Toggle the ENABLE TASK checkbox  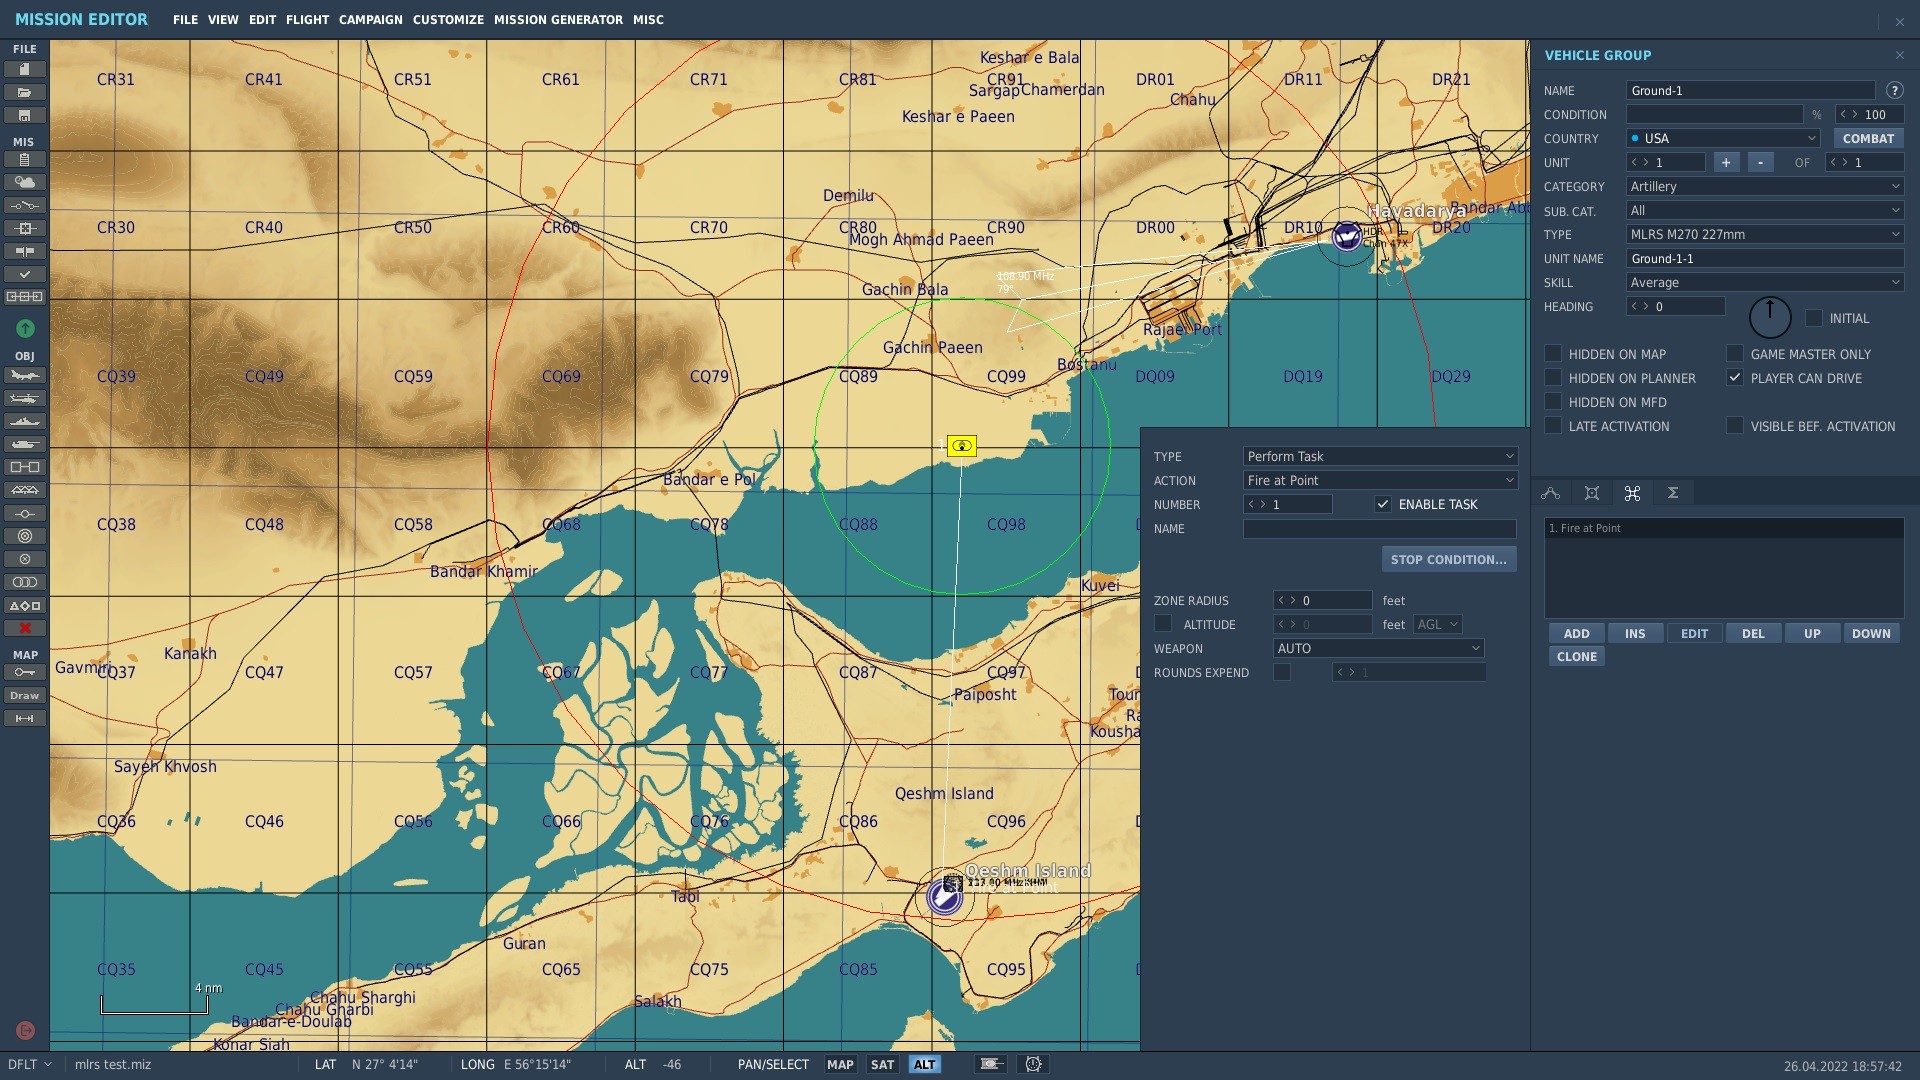point(1383,504)
